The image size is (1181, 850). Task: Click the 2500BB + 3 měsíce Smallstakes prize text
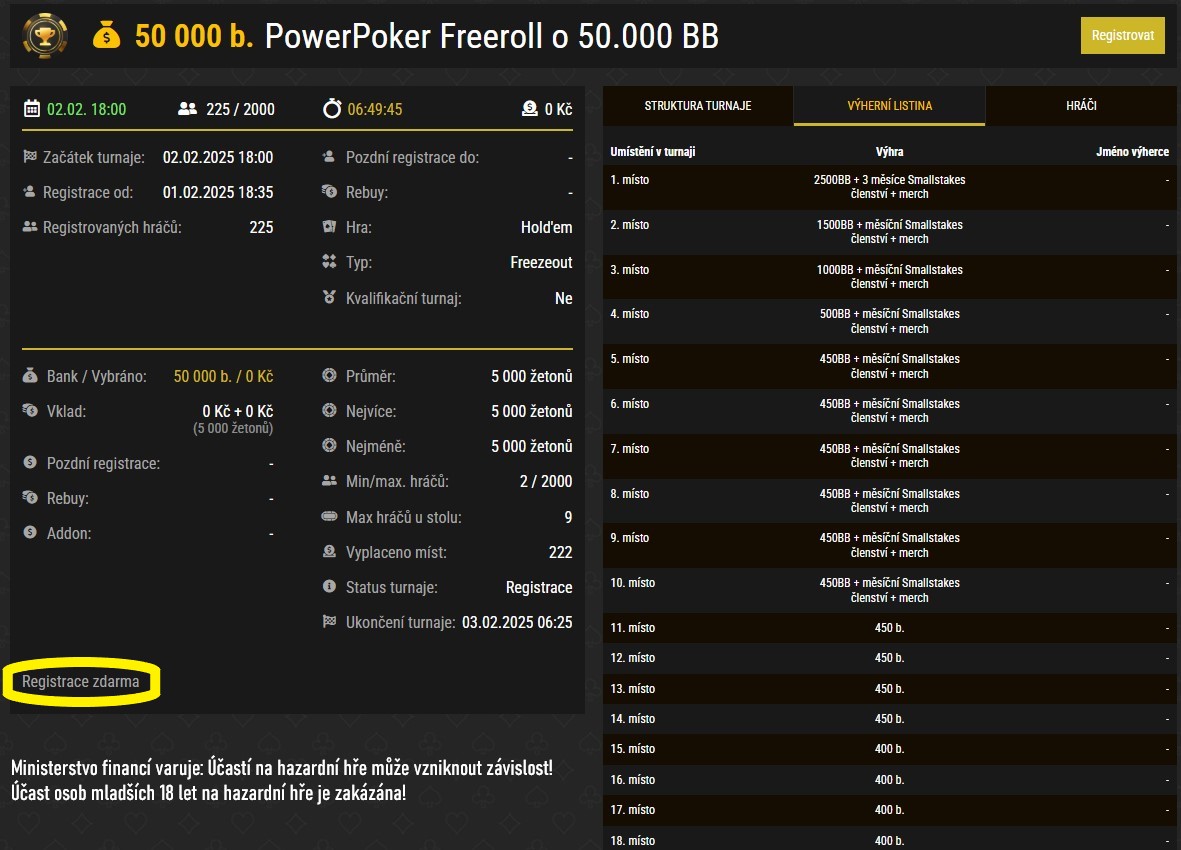pos(890,187)
